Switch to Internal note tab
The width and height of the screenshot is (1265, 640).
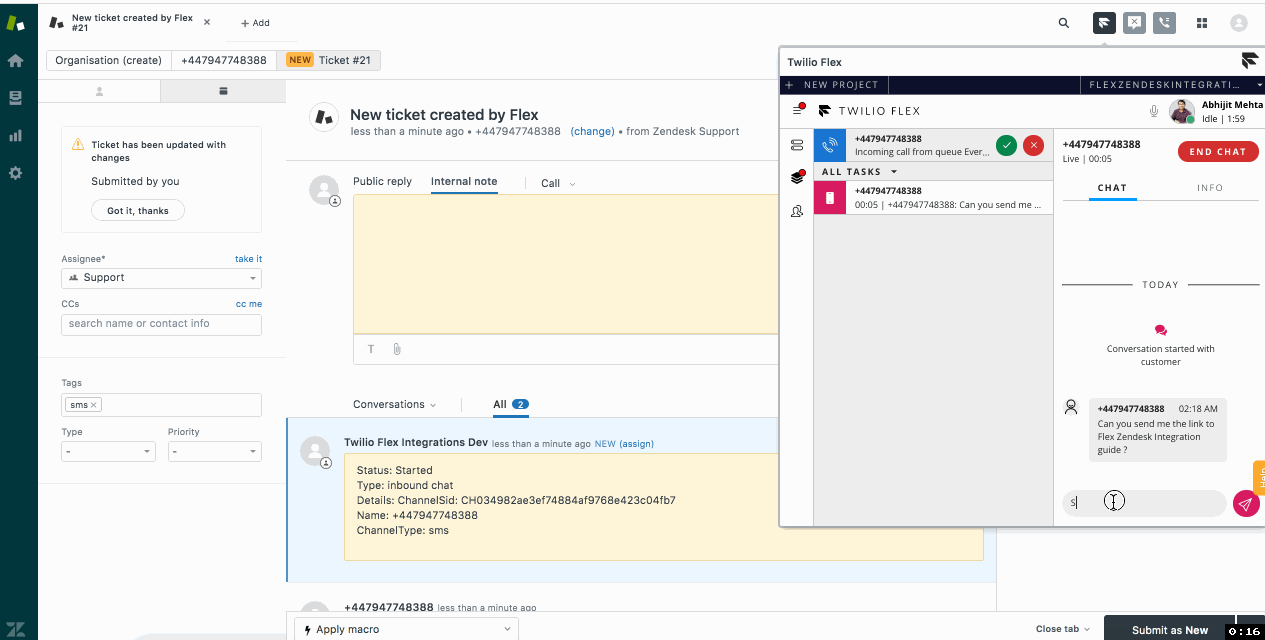point(464,182)
